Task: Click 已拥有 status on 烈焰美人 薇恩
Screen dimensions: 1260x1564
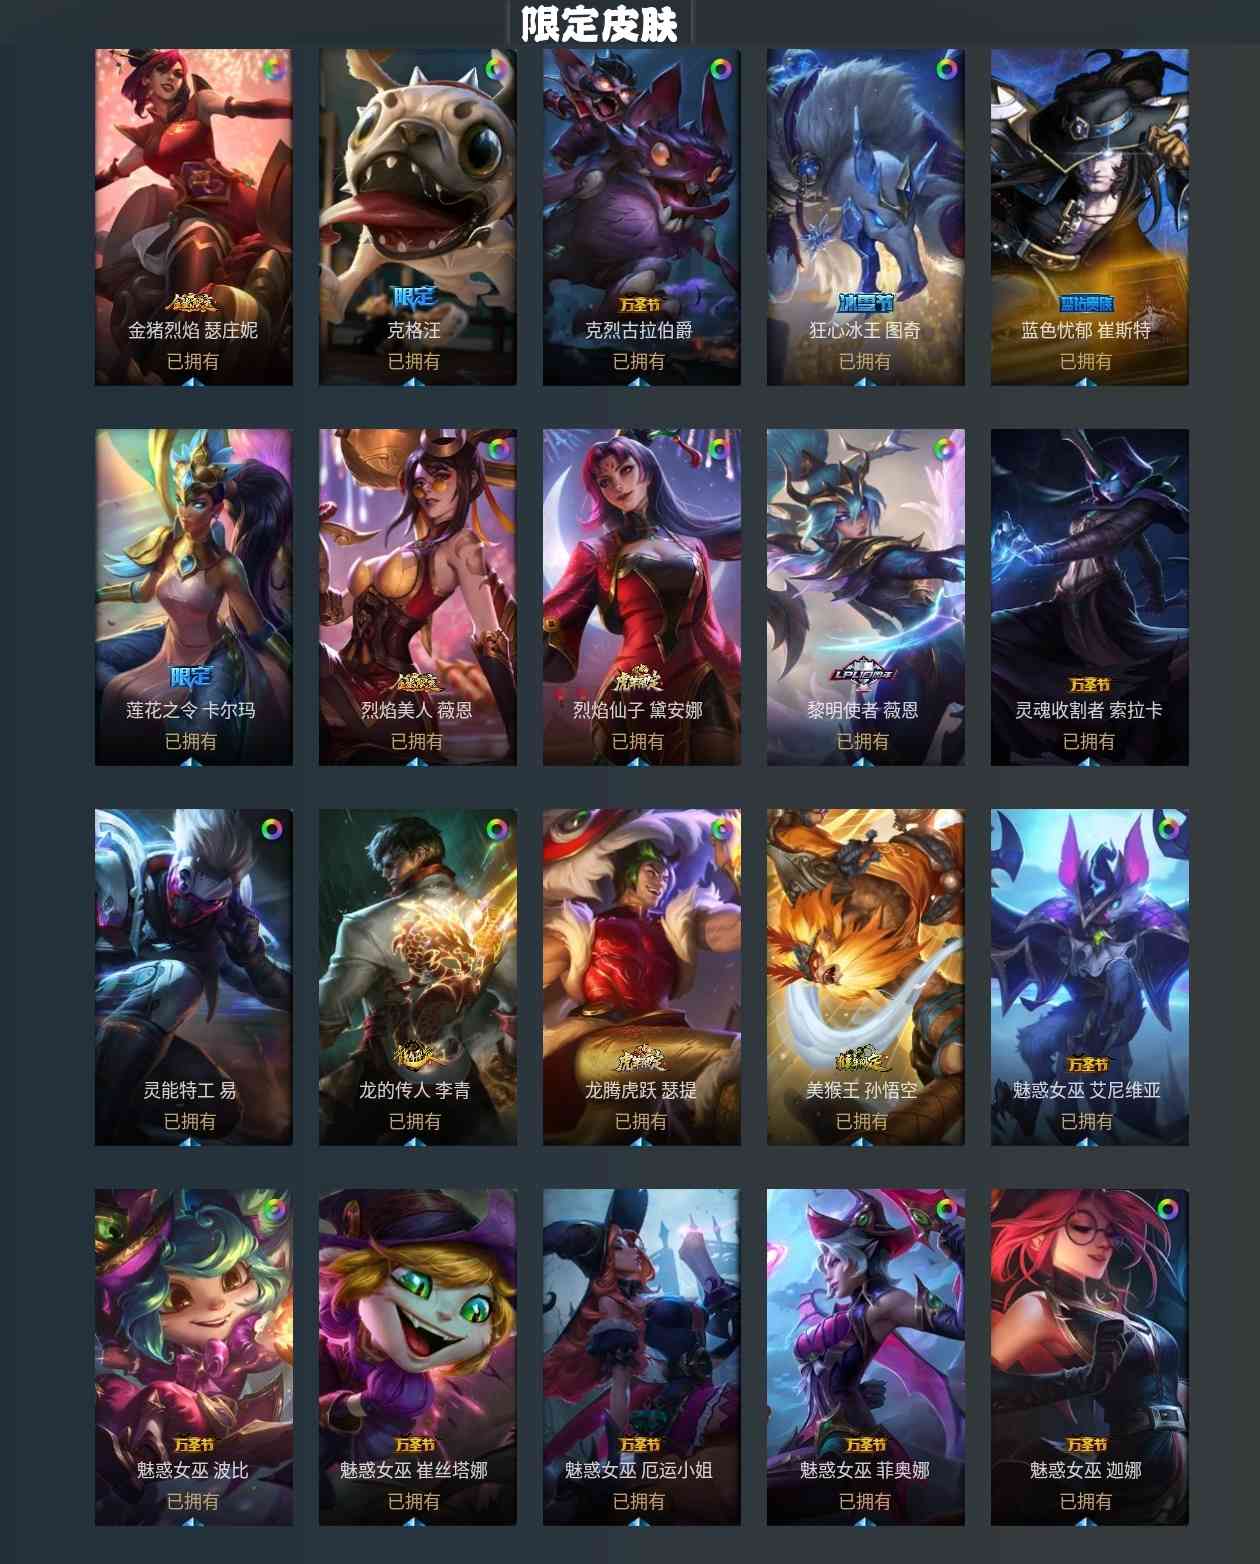Action: [416, 741]
